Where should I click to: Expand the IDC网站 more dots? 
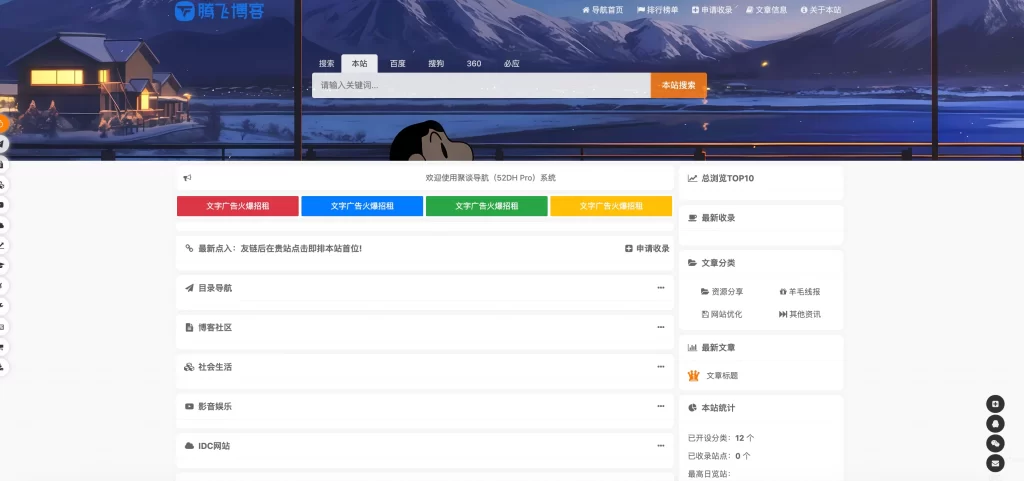click(x=661, y=446)
